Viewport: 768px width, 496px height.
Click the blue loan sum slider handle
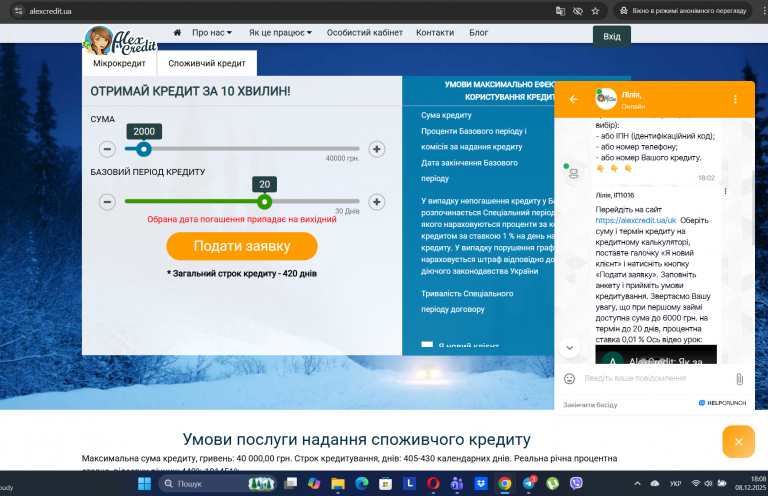tap(144, 149)
